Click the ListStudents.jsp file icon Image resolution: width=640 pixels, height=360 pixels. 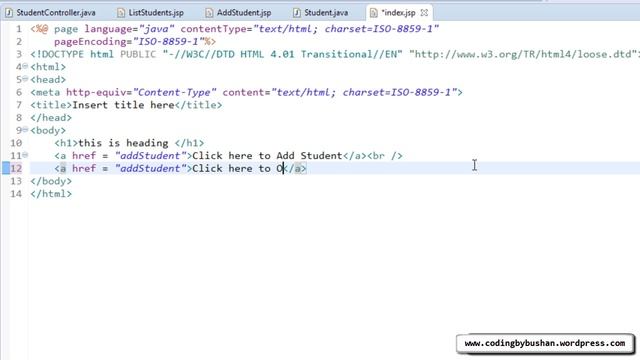[121, 13]
